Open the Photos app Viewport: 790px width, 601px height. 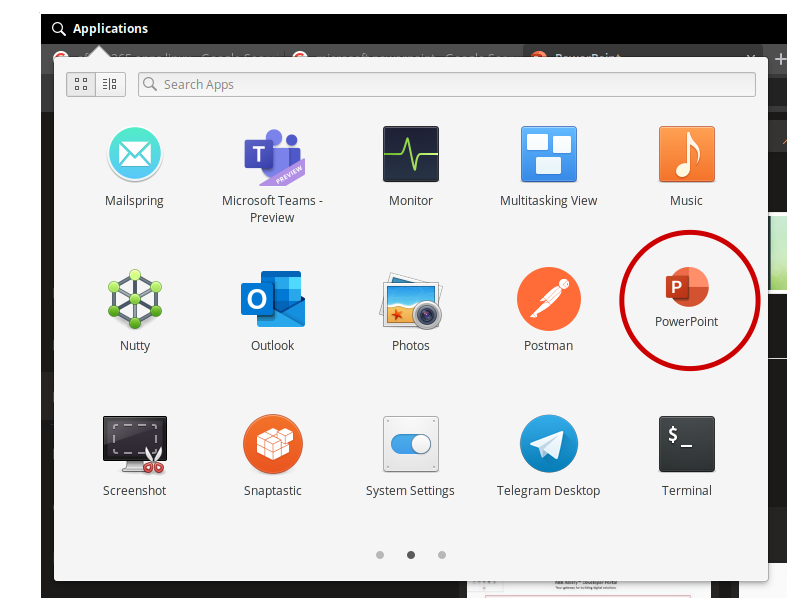pyautogui.click(x=411, y=301)
